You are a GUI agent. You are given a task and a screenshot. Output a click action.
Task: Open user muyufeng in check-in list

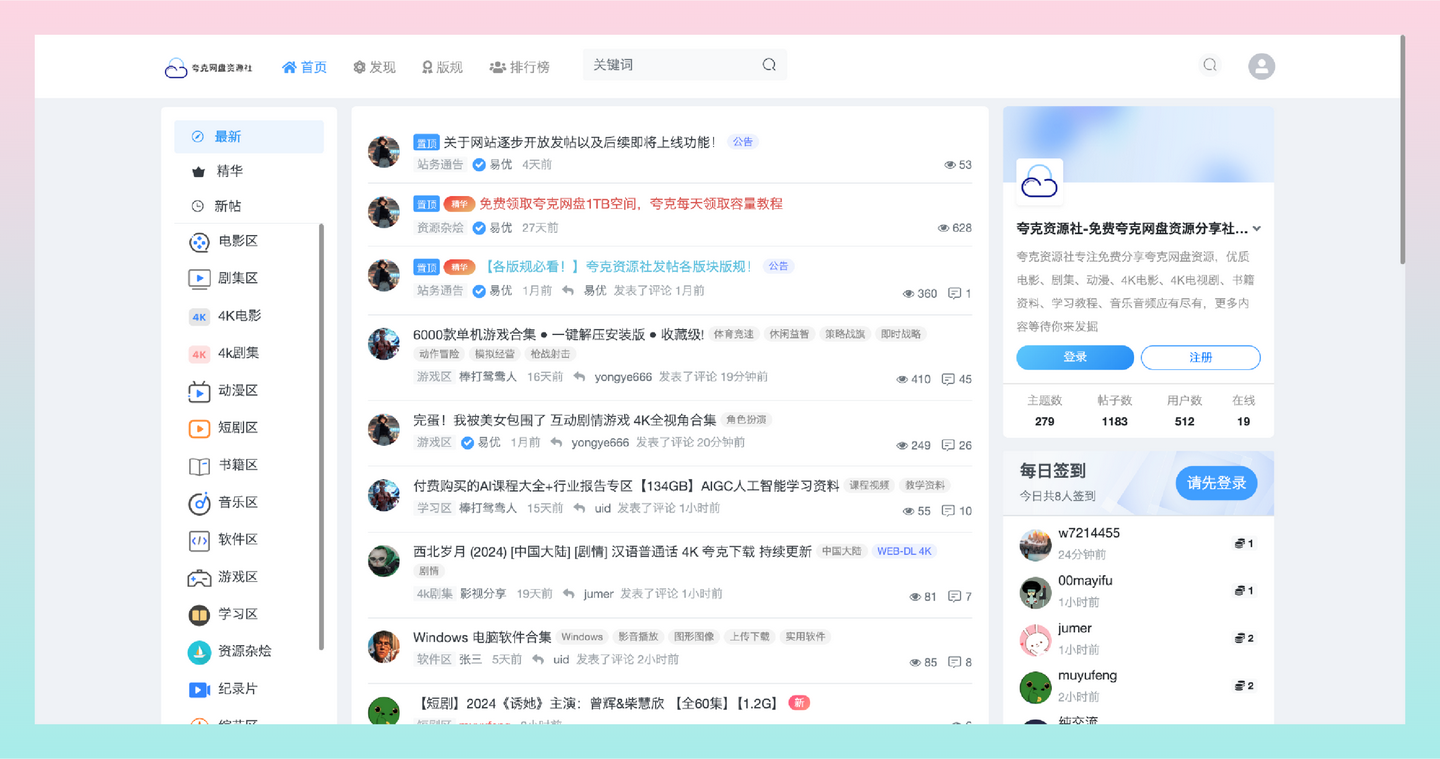pos(1088,676)
